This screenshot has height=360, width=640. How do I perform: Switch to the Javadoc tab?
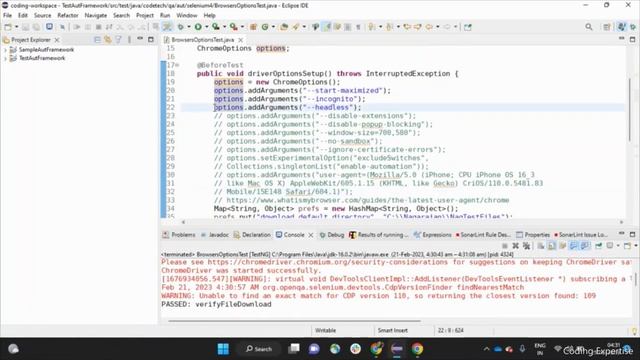pyautogui.click(x=215, y=235)
